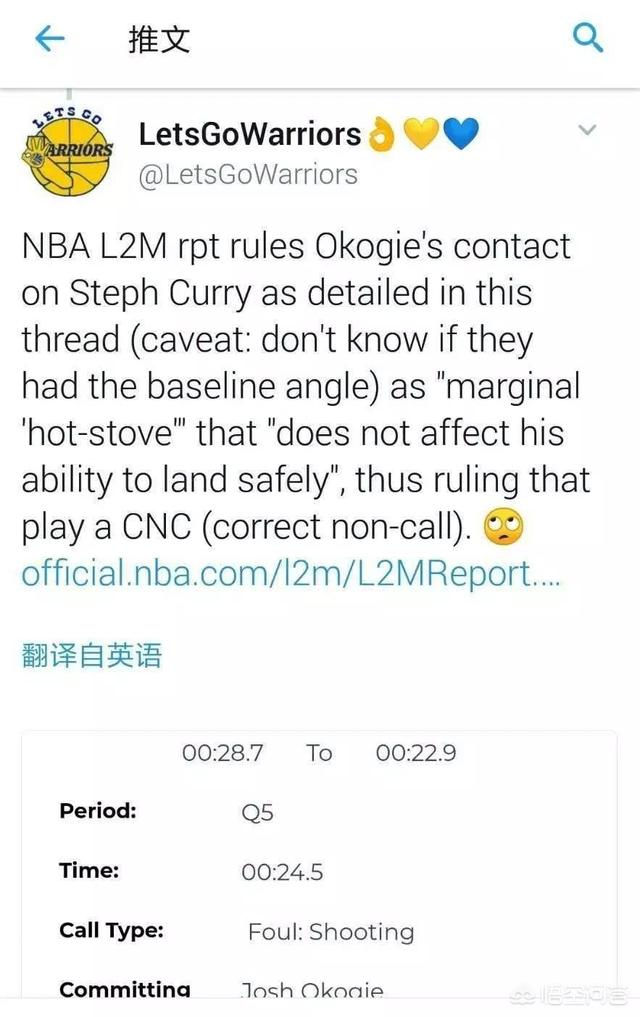Open the official.nba.com L2M report link
The width and height of the screenshot is (640, 1017).
coord(290,573)
